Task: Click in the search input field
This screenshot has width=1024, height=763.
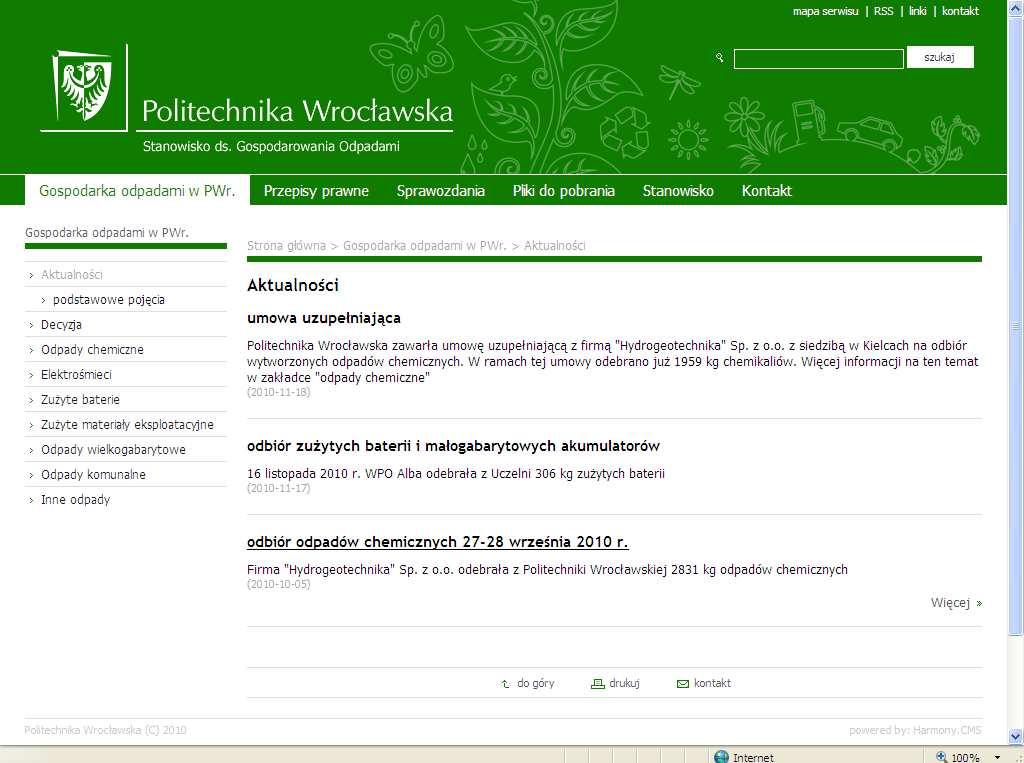Action: pyautogui.click(x=818, y=59)
